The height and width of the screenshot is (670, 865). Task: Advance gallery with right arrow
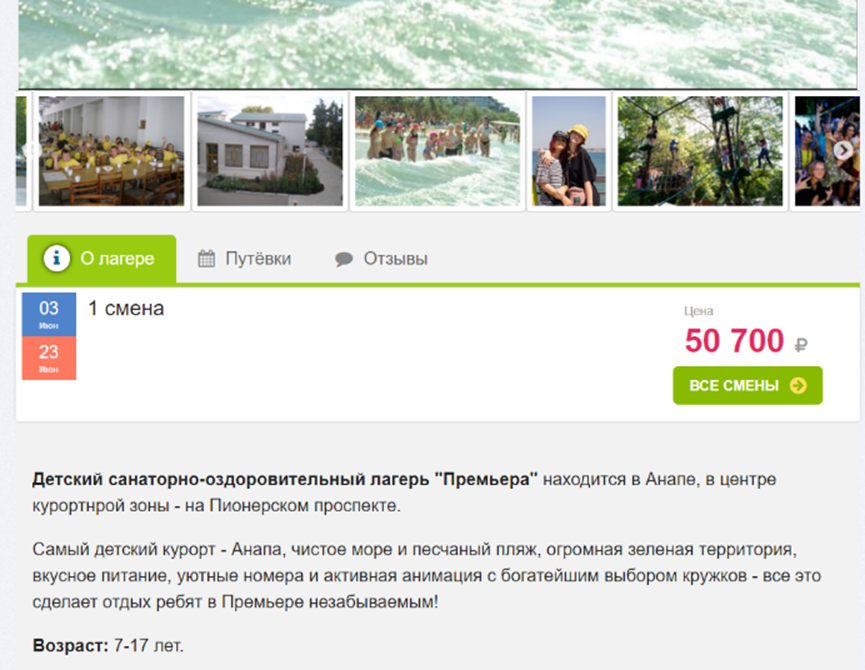843,150
